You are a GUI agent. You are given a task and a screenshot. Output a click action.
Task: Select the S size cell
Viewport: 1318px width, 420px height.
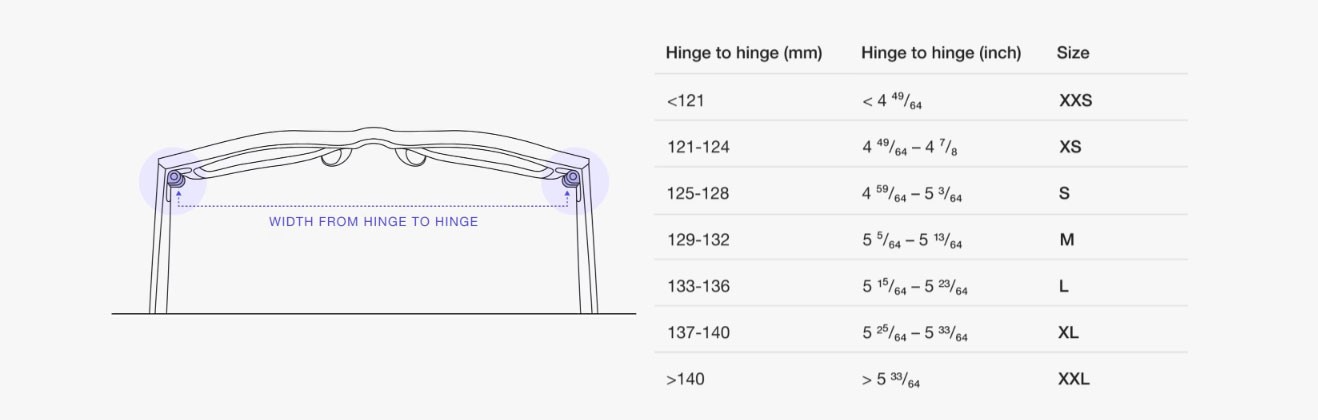point(1064,193)
